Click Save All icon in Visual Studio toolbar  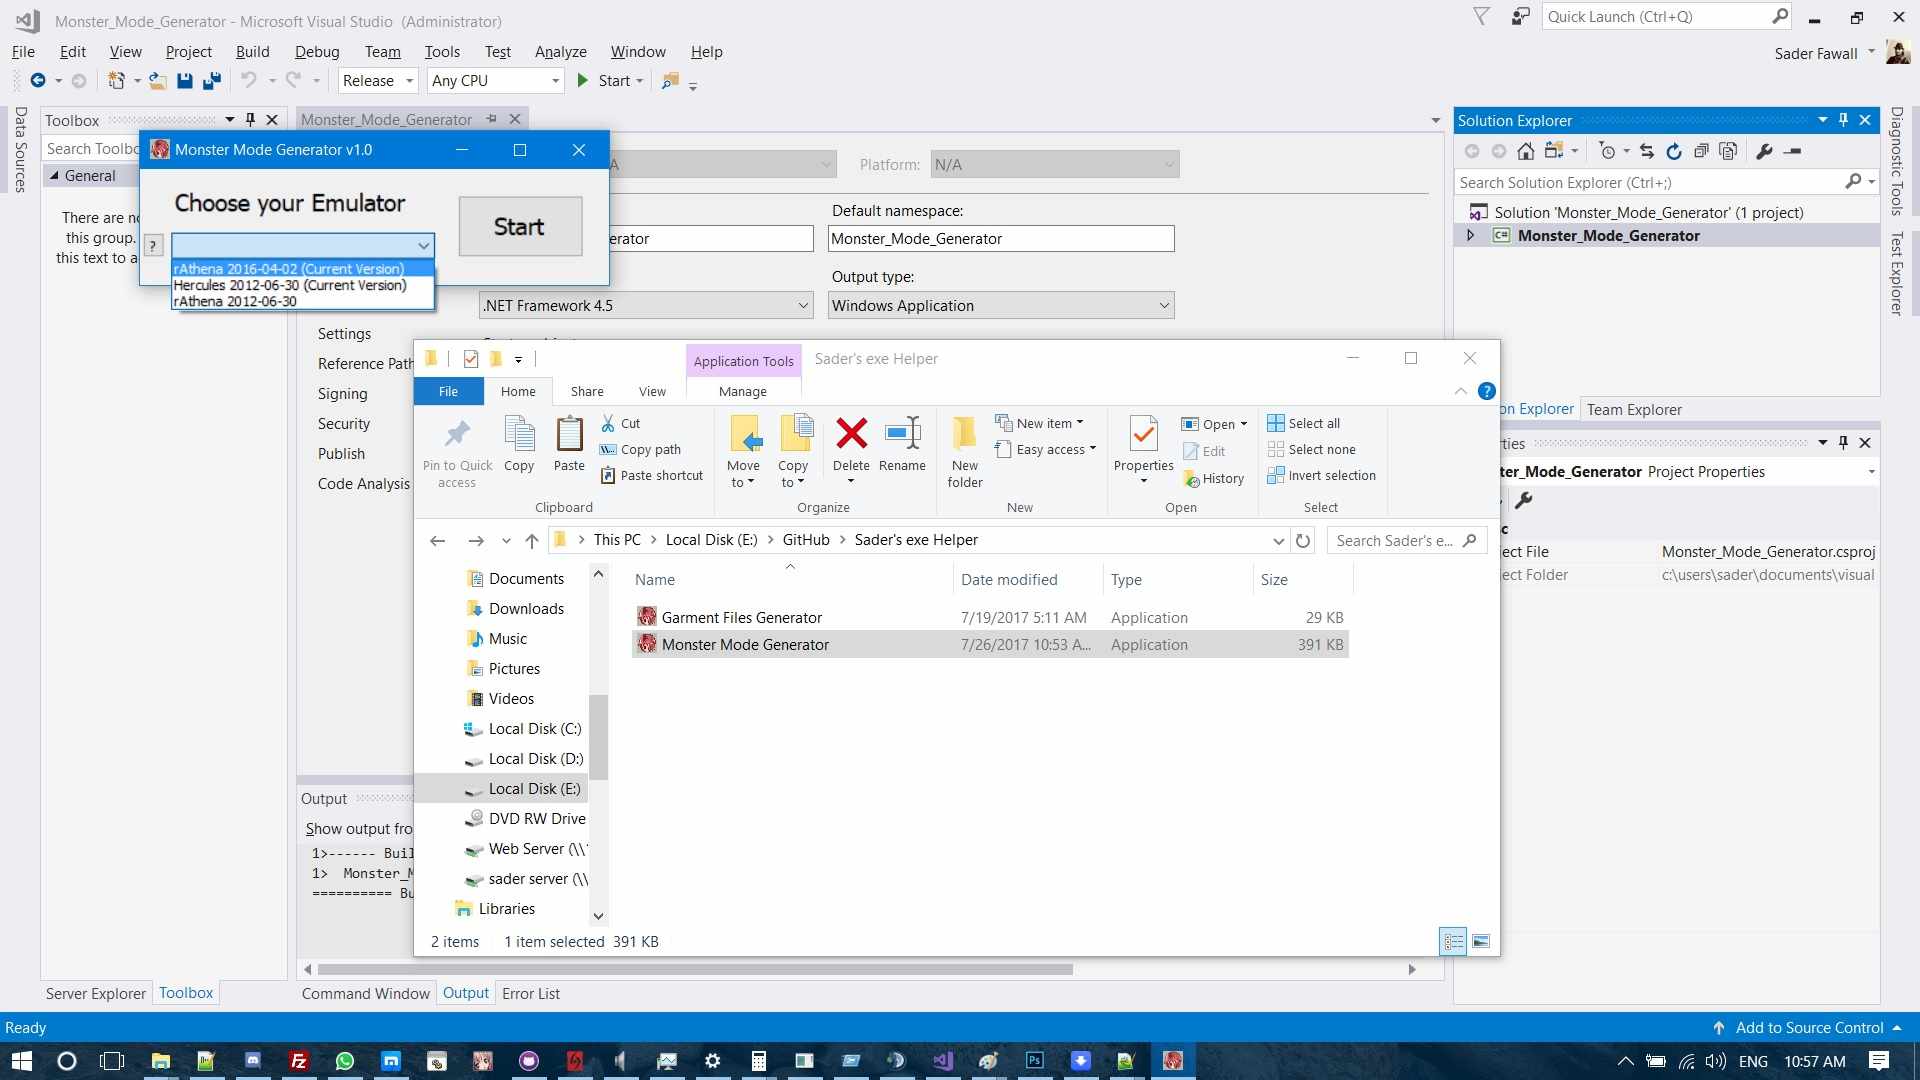(x=211, y=81)
